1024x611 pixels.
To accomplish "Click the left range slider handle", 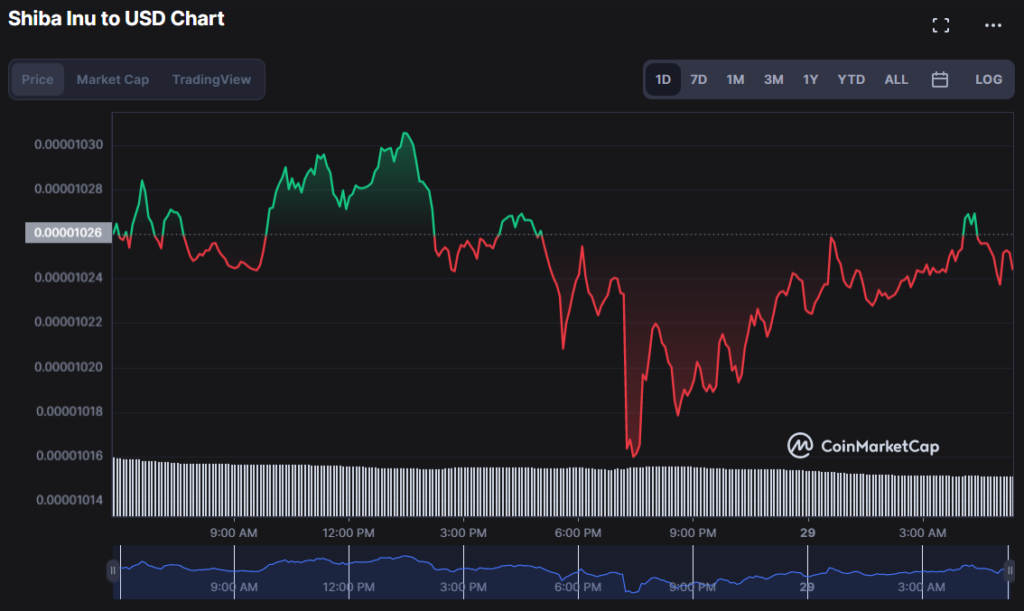I will [113, 570].
